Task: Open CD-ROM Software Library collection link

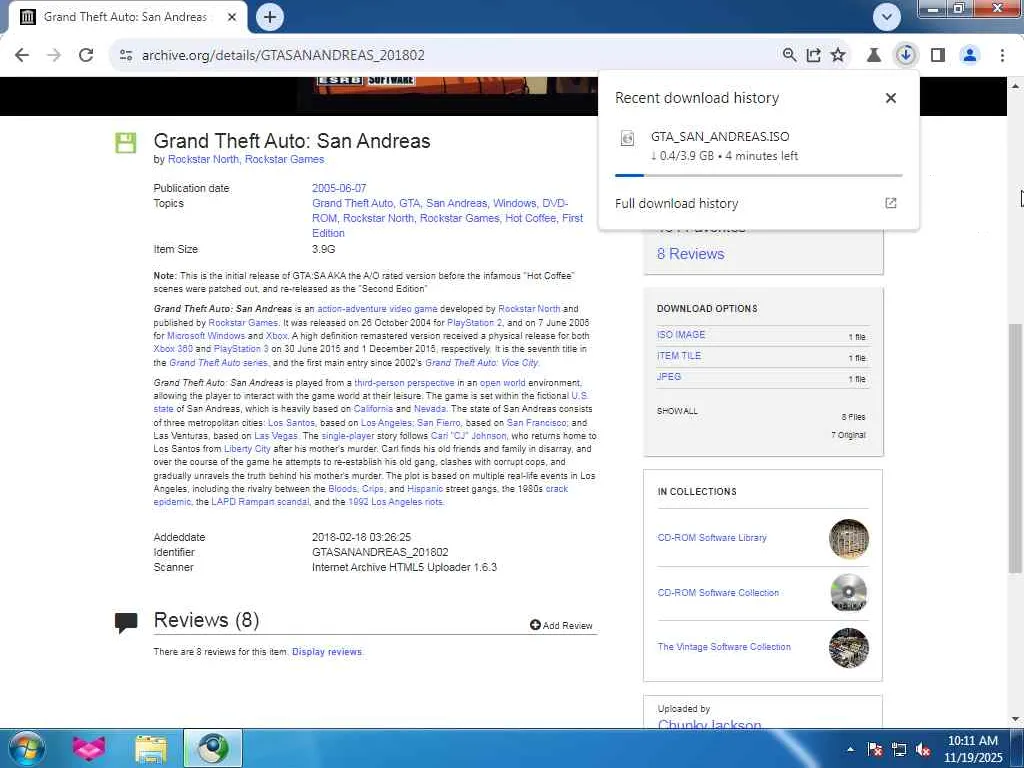Action: (x=712, y=538)
